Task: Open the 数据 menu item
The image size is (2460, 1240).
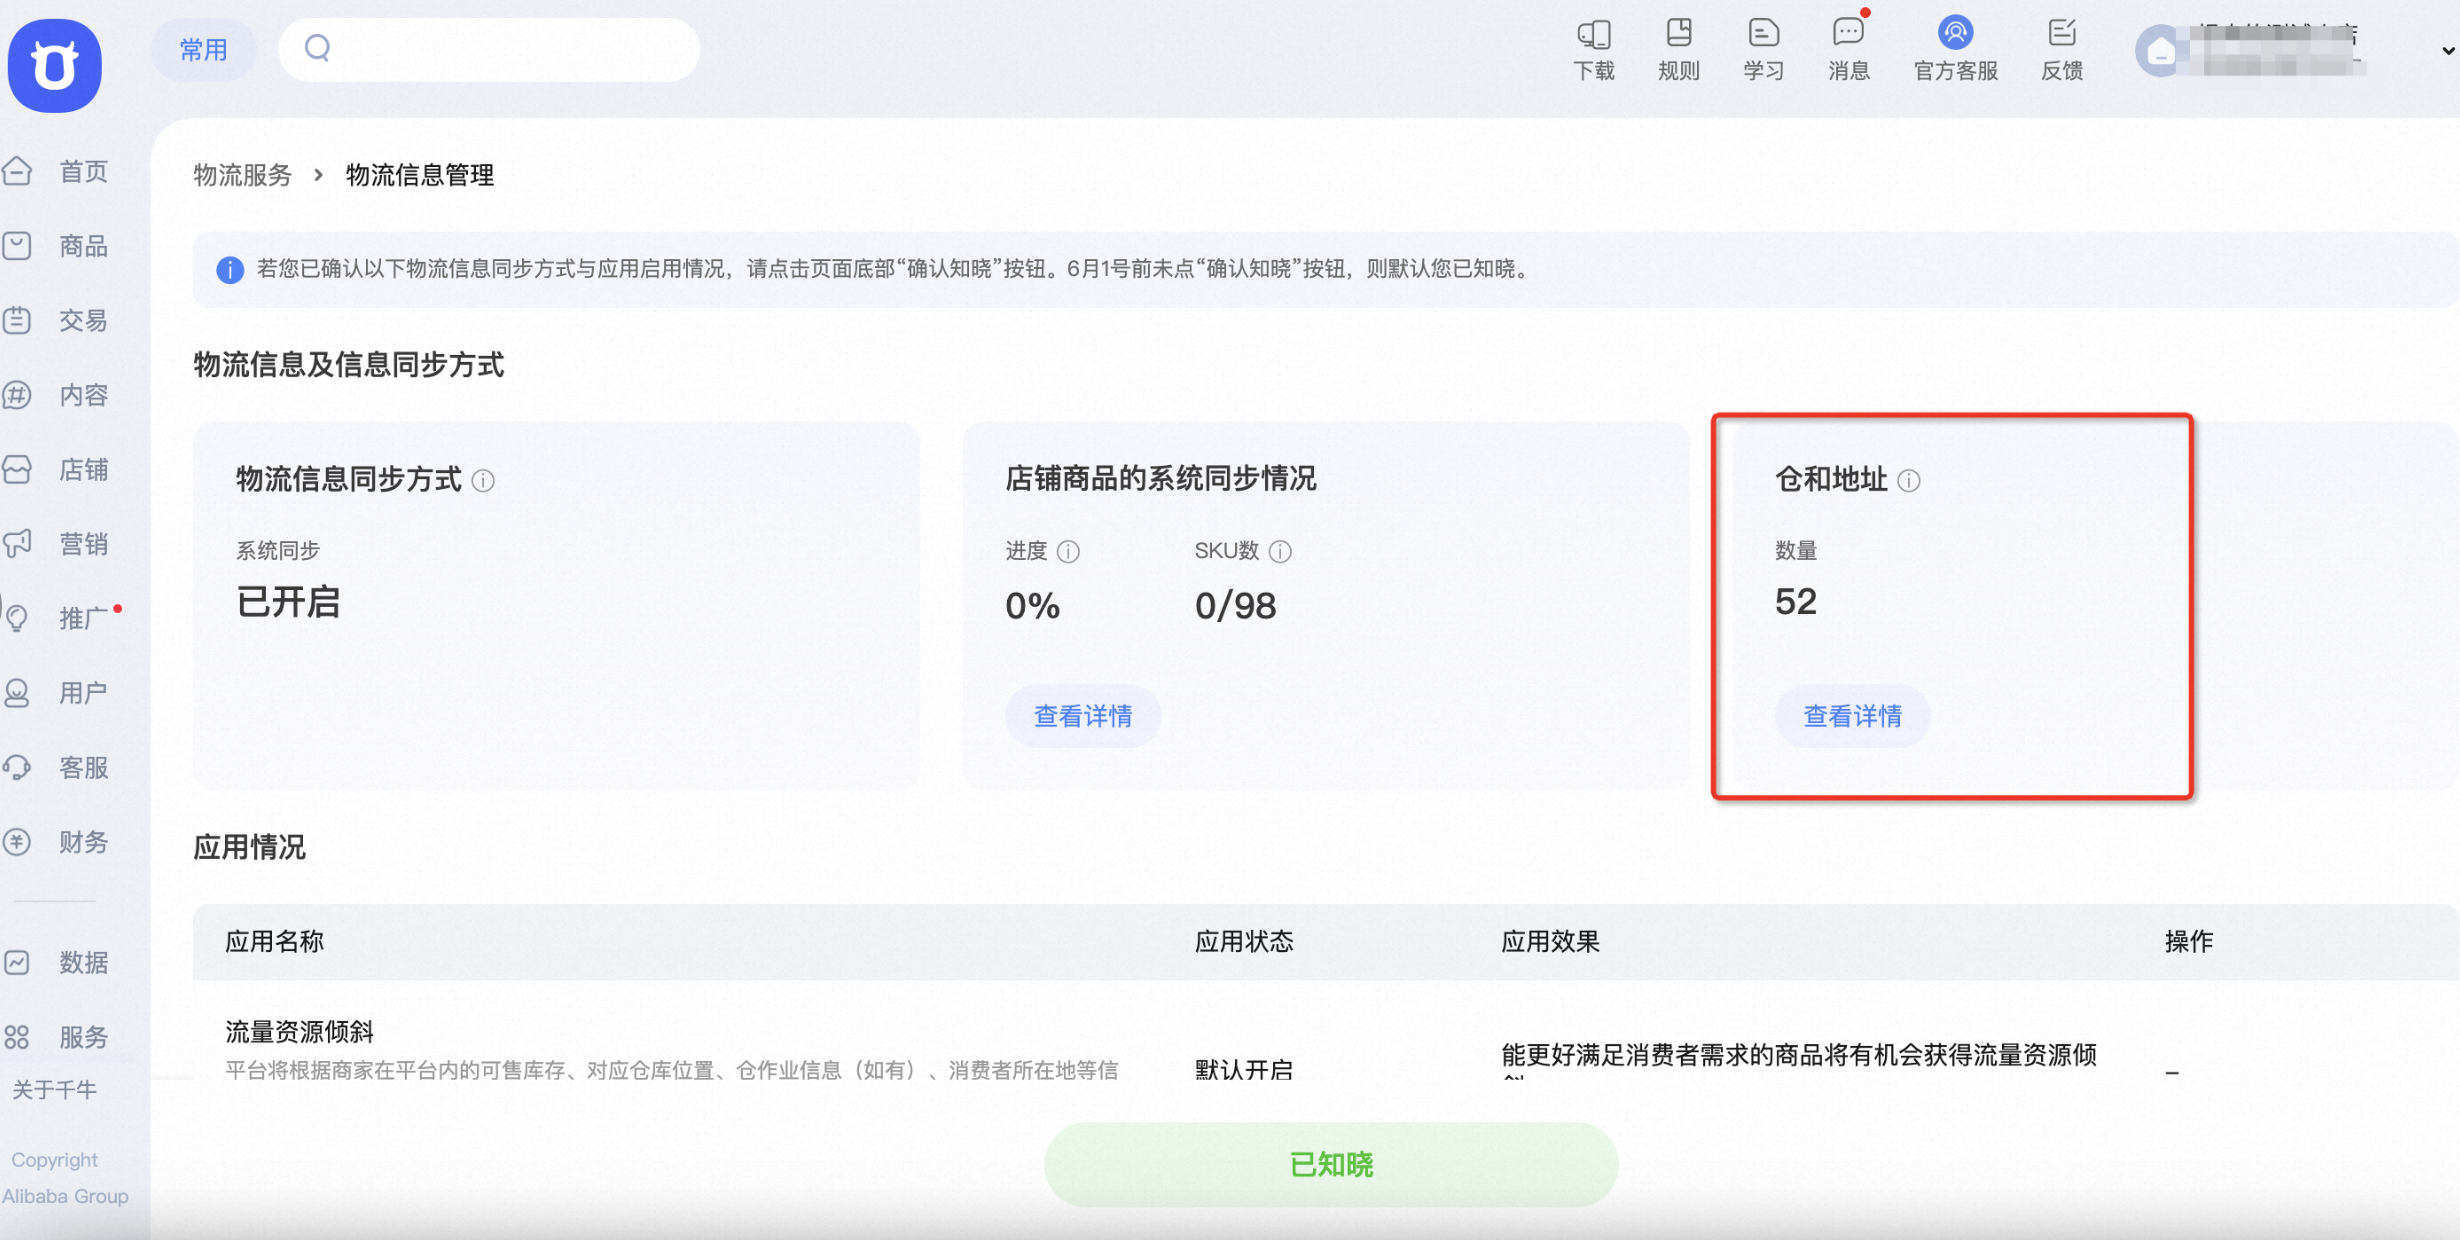Action: [83, 962]
